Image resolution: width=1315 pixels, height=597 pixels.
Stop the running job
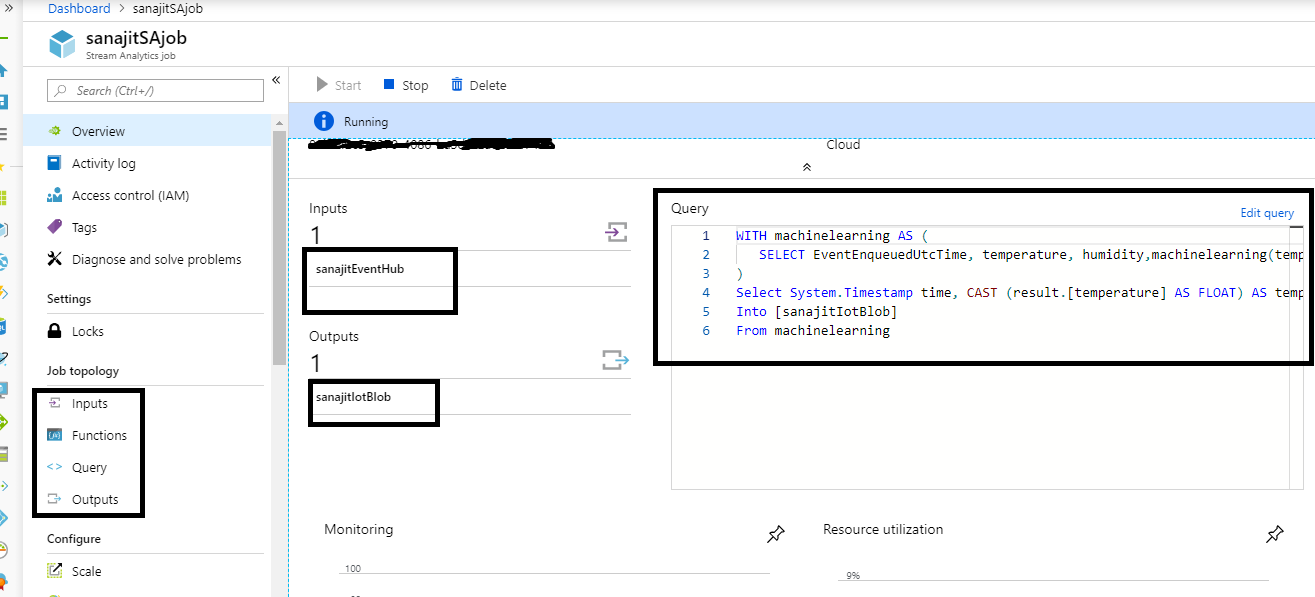tap(405, 84)
